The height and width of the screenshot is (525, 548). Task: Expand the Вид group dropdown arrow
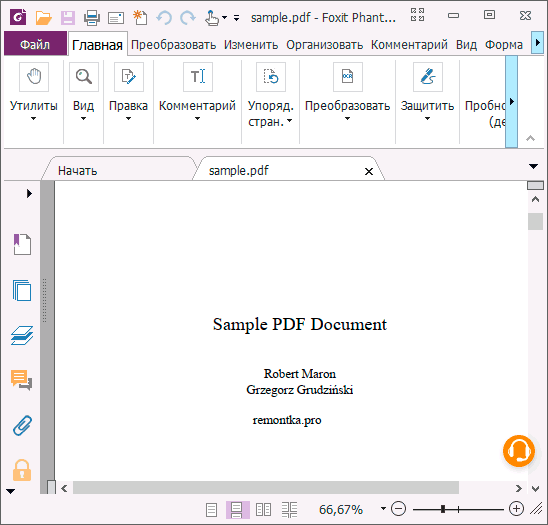[x=83, y=118]
